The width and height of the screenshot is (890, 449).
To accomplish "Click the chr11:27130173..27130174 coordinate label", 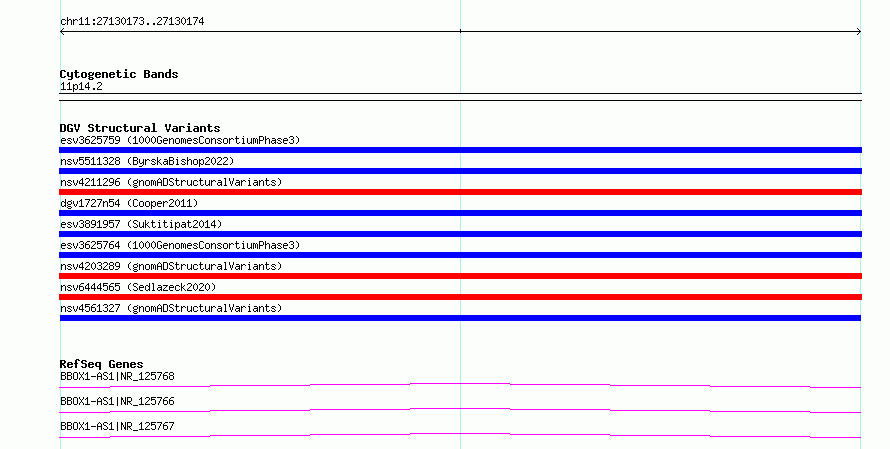I will (x=132, y=21).
